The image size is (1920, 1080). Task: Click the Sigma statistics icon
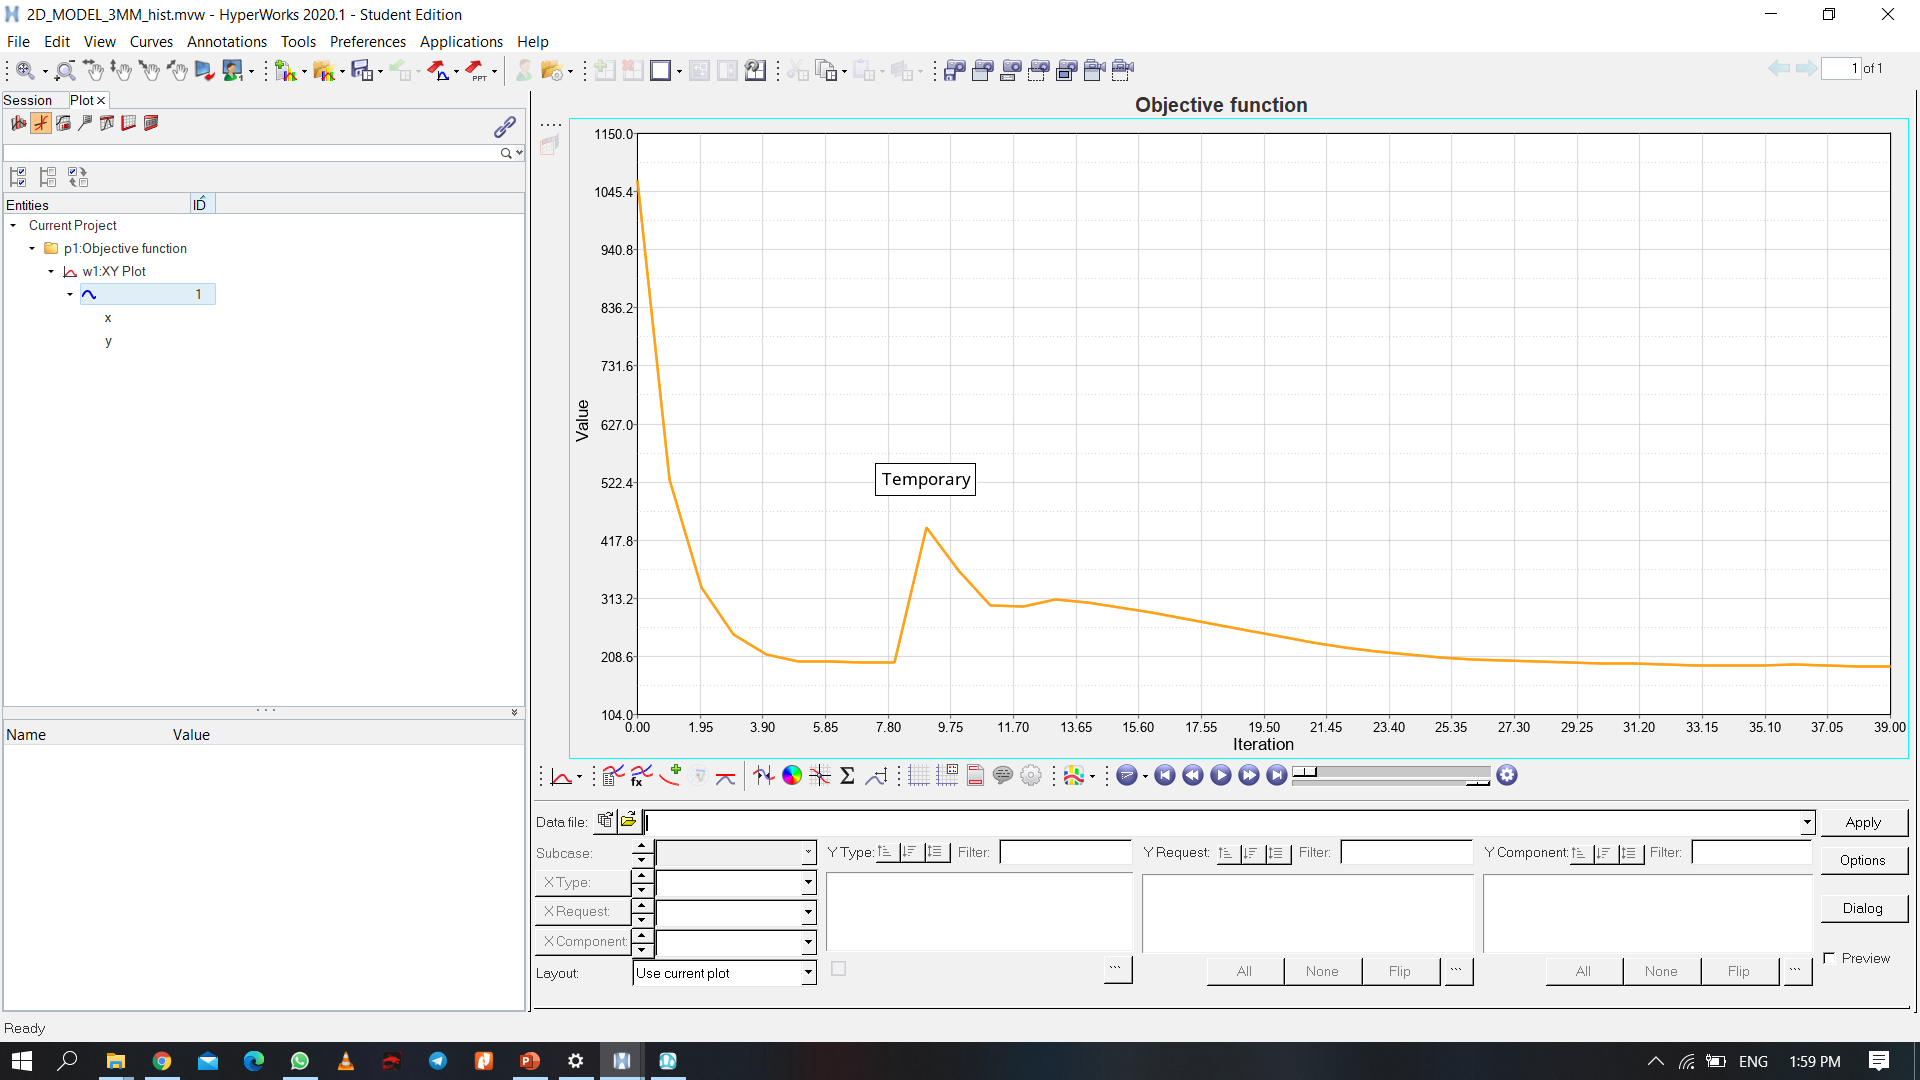848,776
